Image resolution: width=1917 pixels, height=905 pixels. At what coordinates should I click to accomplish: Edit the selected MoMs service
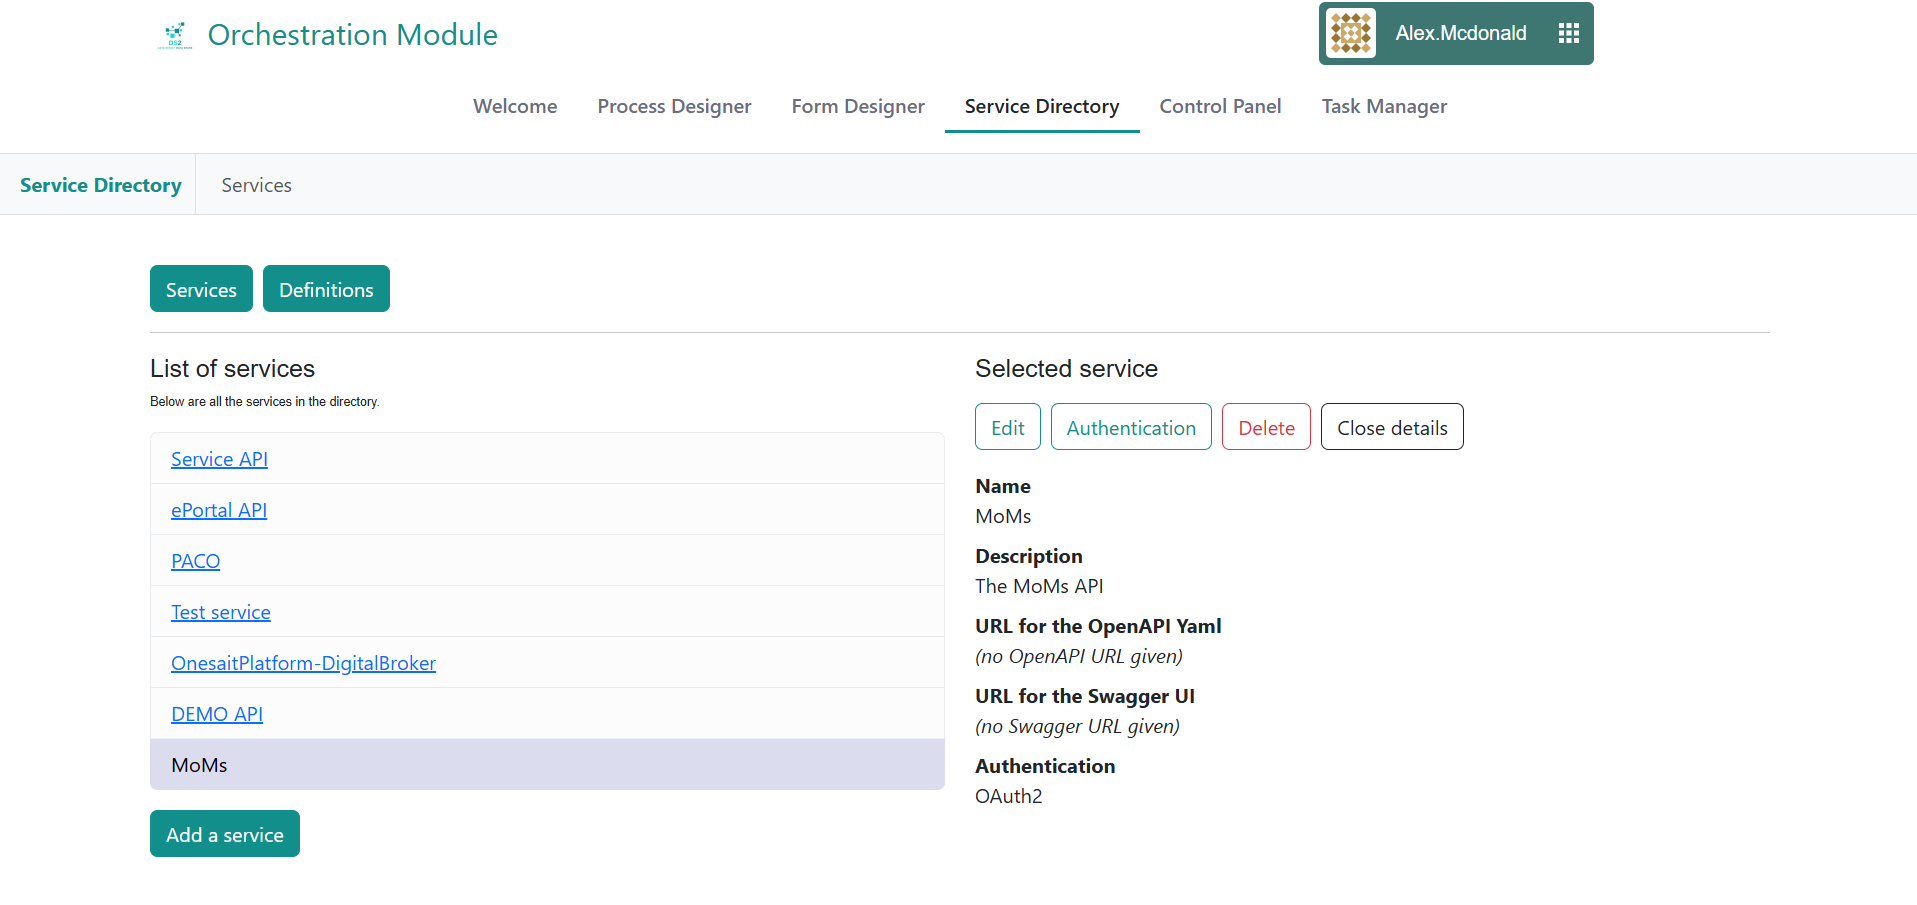[1007, 427]
